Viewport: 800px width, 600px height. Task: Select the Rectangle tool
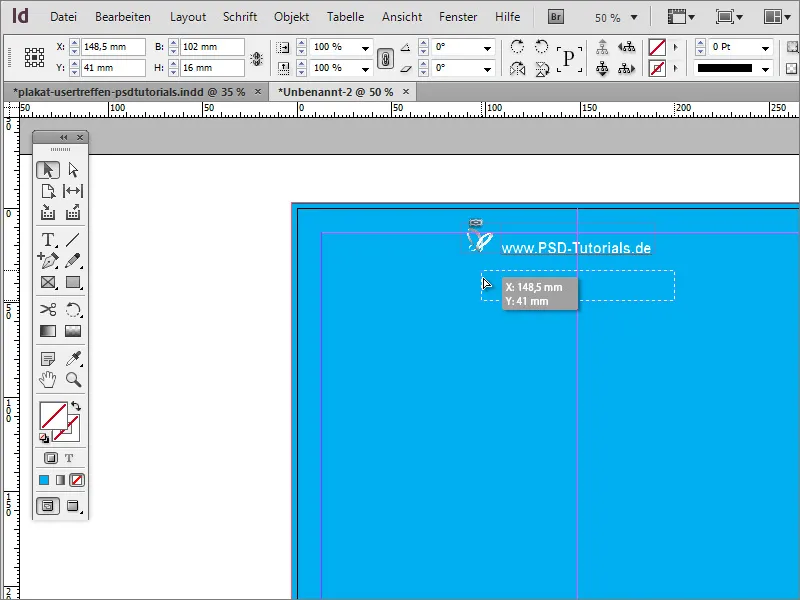click(73, 282)
